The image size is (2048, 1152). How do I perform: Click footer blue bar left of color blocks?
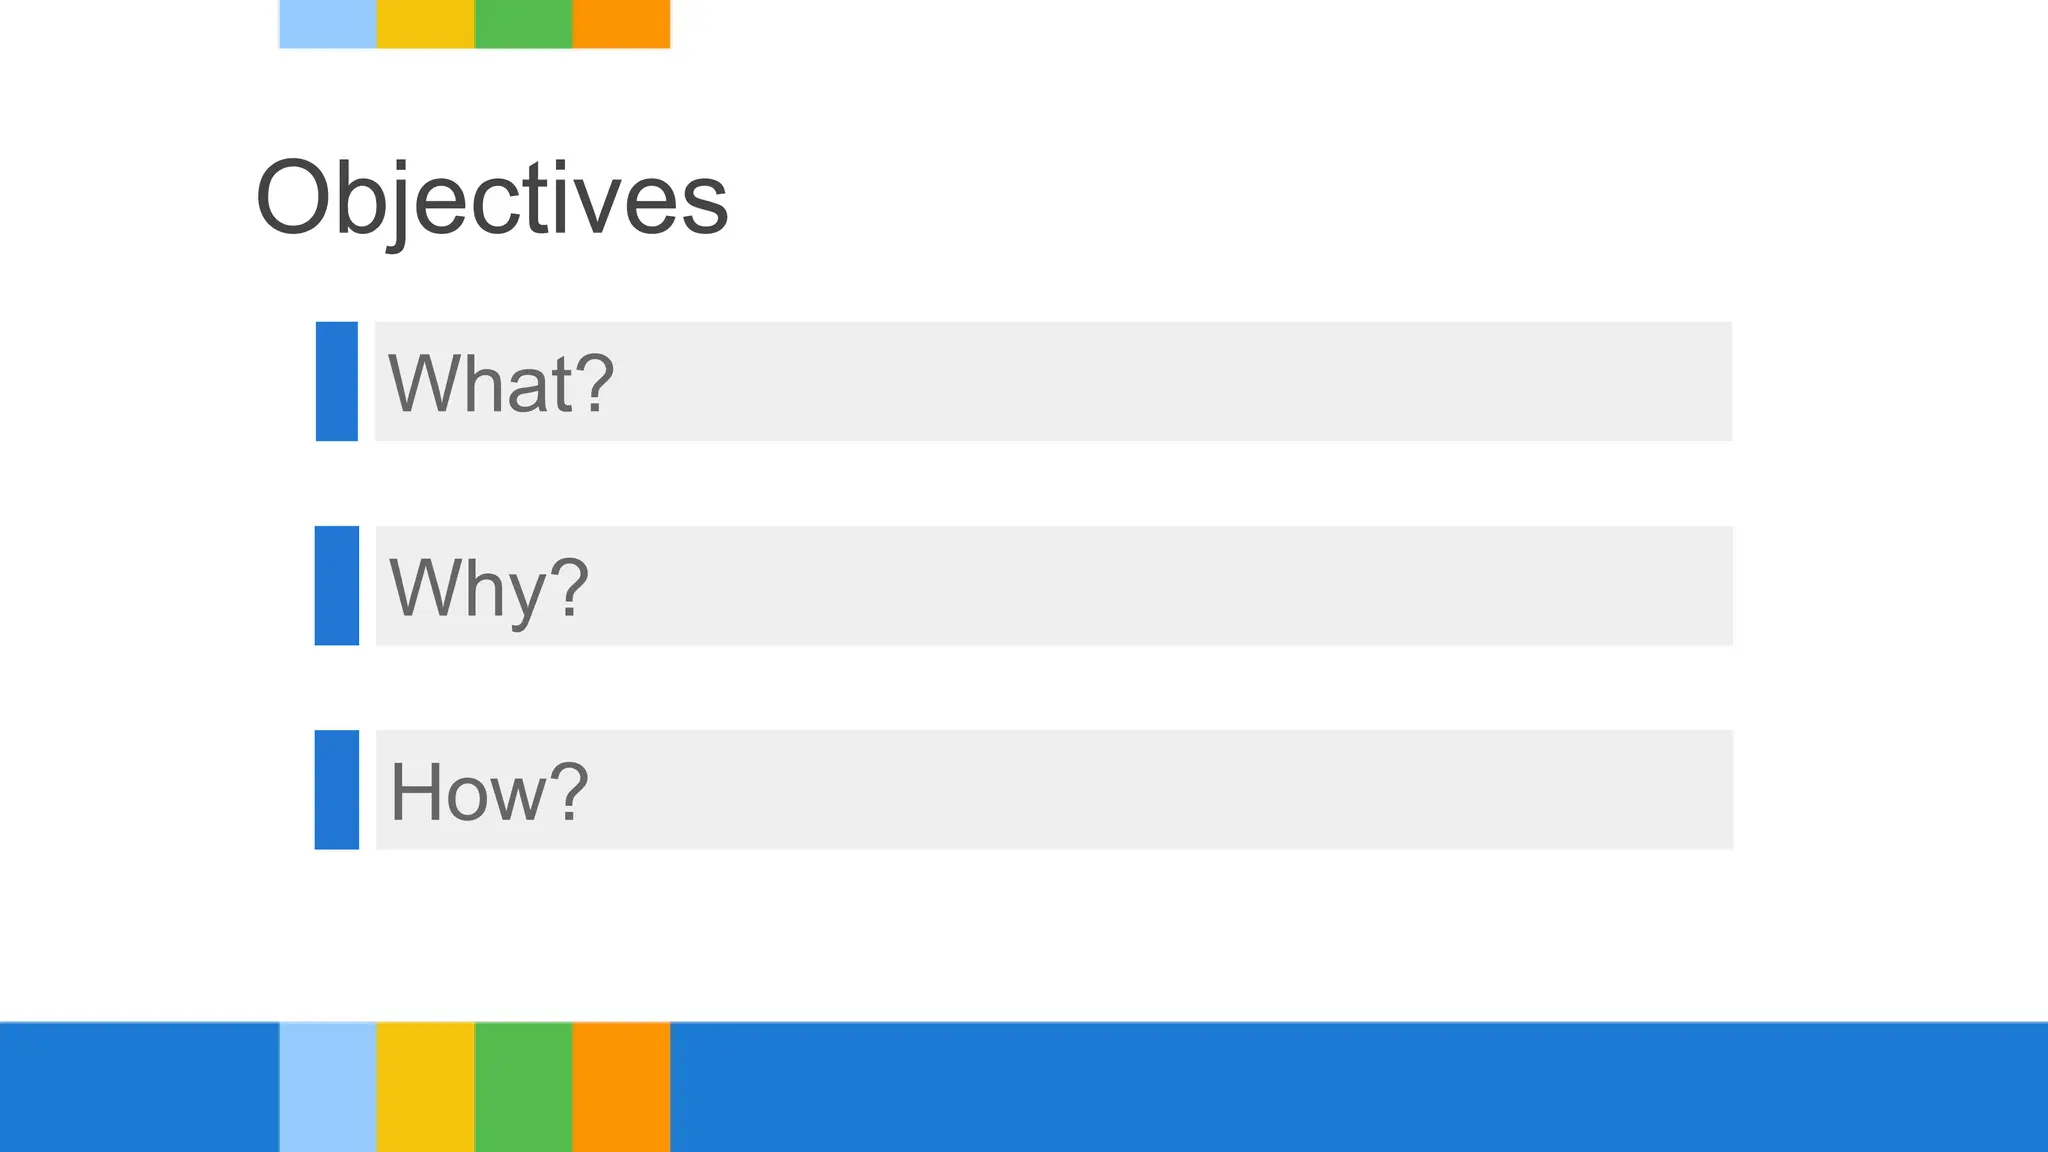click(x=139, y=1087)
